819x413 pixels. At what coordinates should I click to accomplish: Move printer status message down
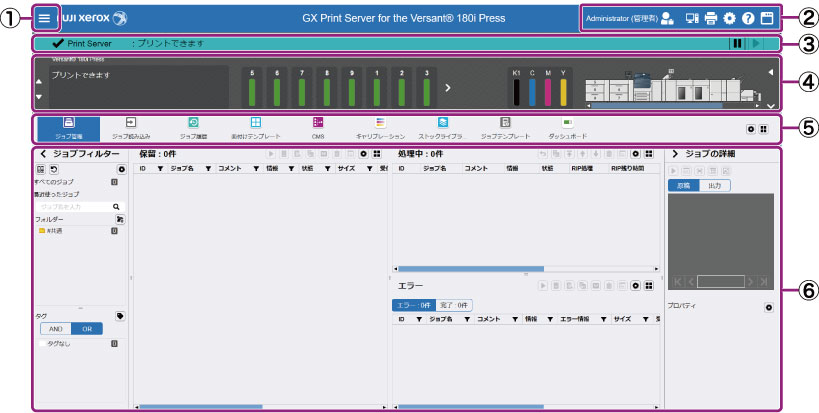pos(39,97)
